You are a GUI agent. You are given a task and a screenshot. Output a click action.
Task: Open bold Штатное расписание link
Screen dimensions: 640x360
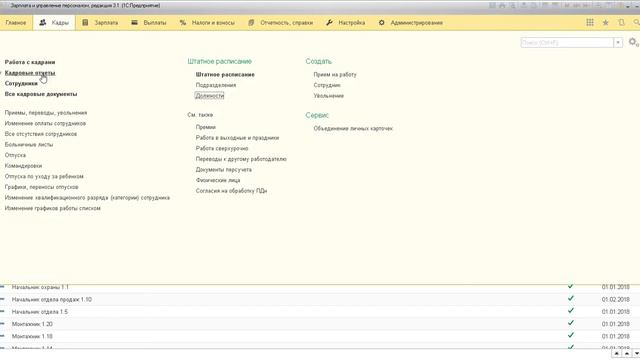(x=225, y=75)
